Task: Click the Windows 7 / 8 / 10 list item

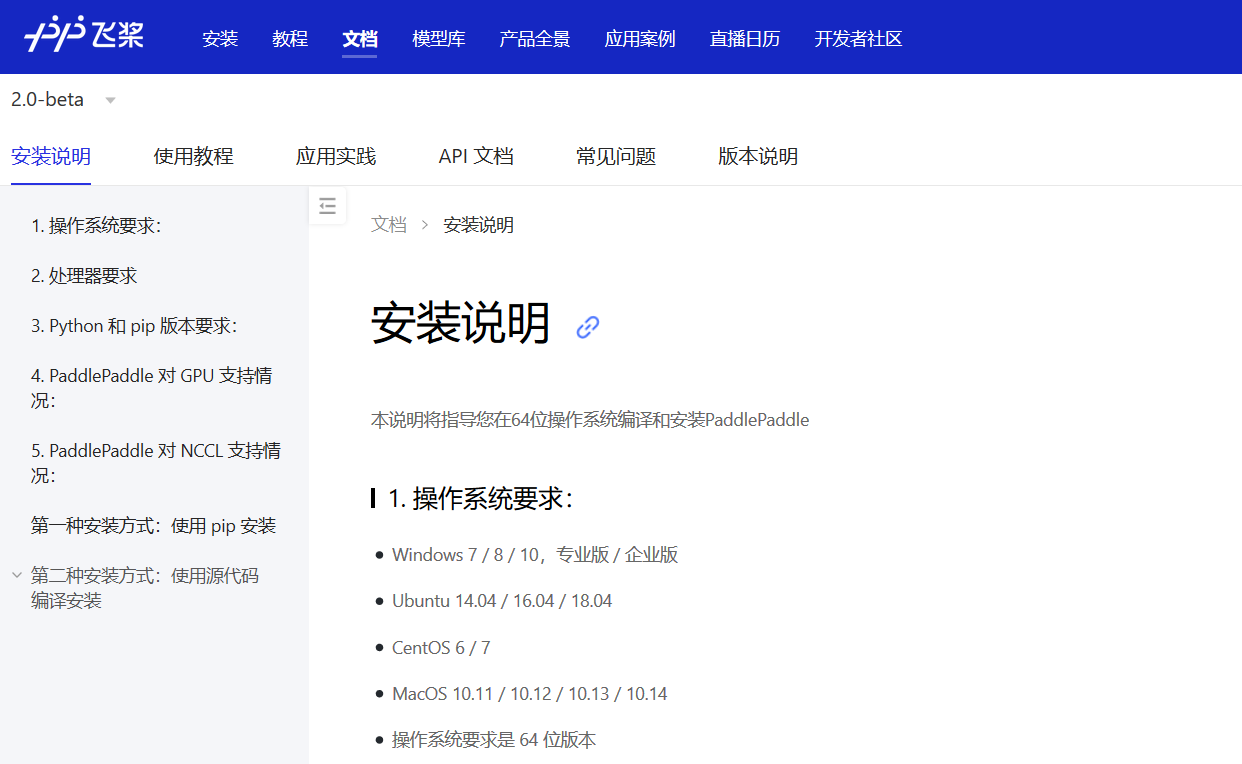Action: pos(535,555)
